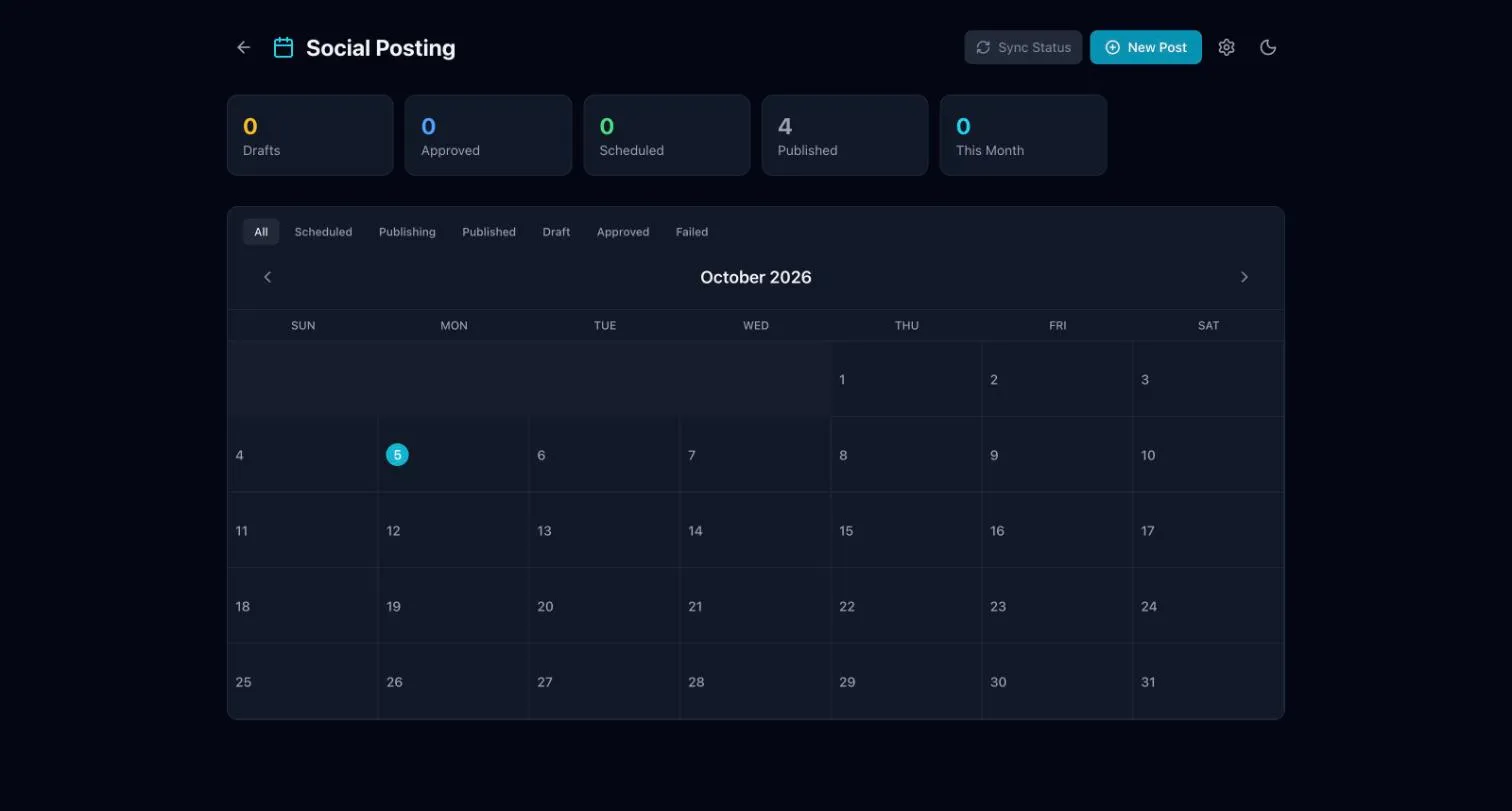Click day 29 in the calendar
This screenshot has width=1512, height=811.
tap(906, 682)
